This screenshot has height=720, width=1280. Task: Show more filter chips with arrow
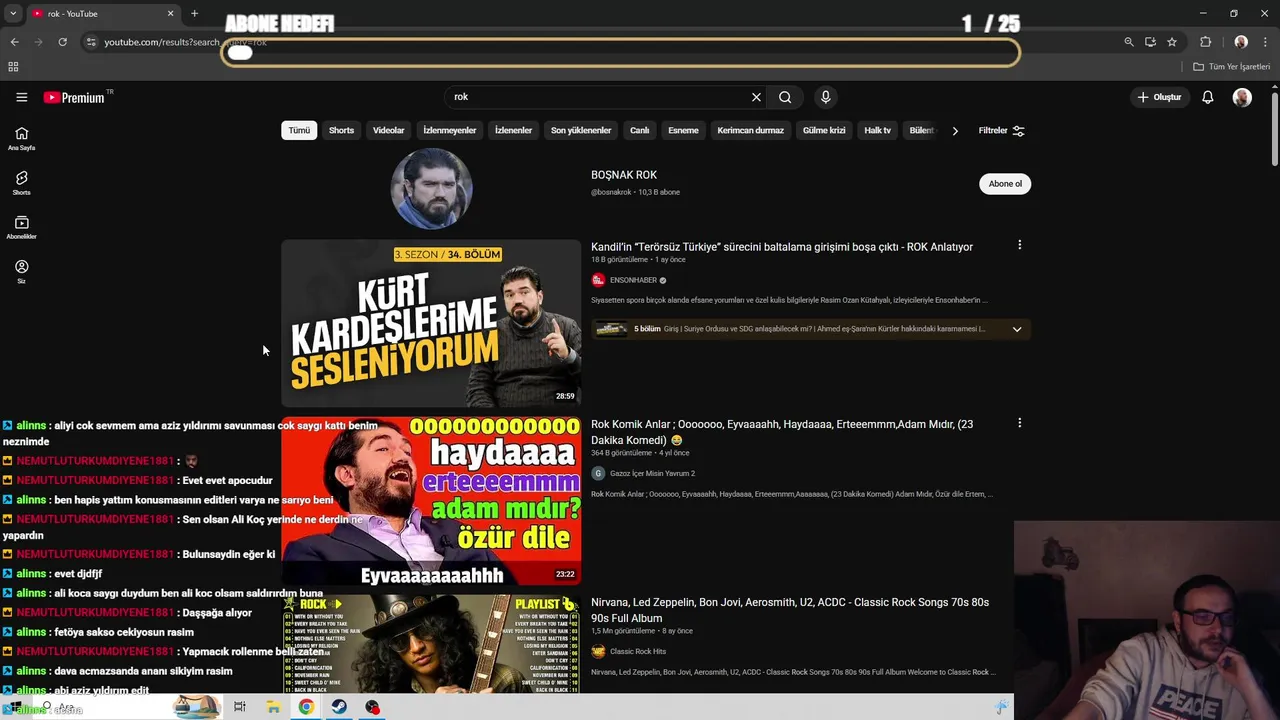click(x=955, y=130)
